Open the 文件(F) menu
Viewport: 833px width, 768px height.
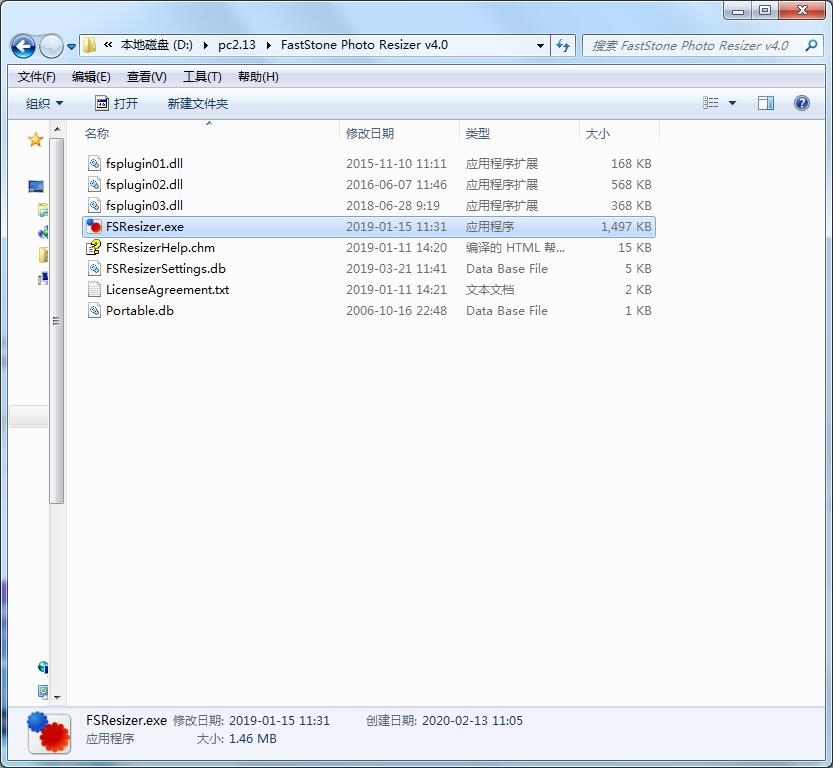click(x=37, y=77)
